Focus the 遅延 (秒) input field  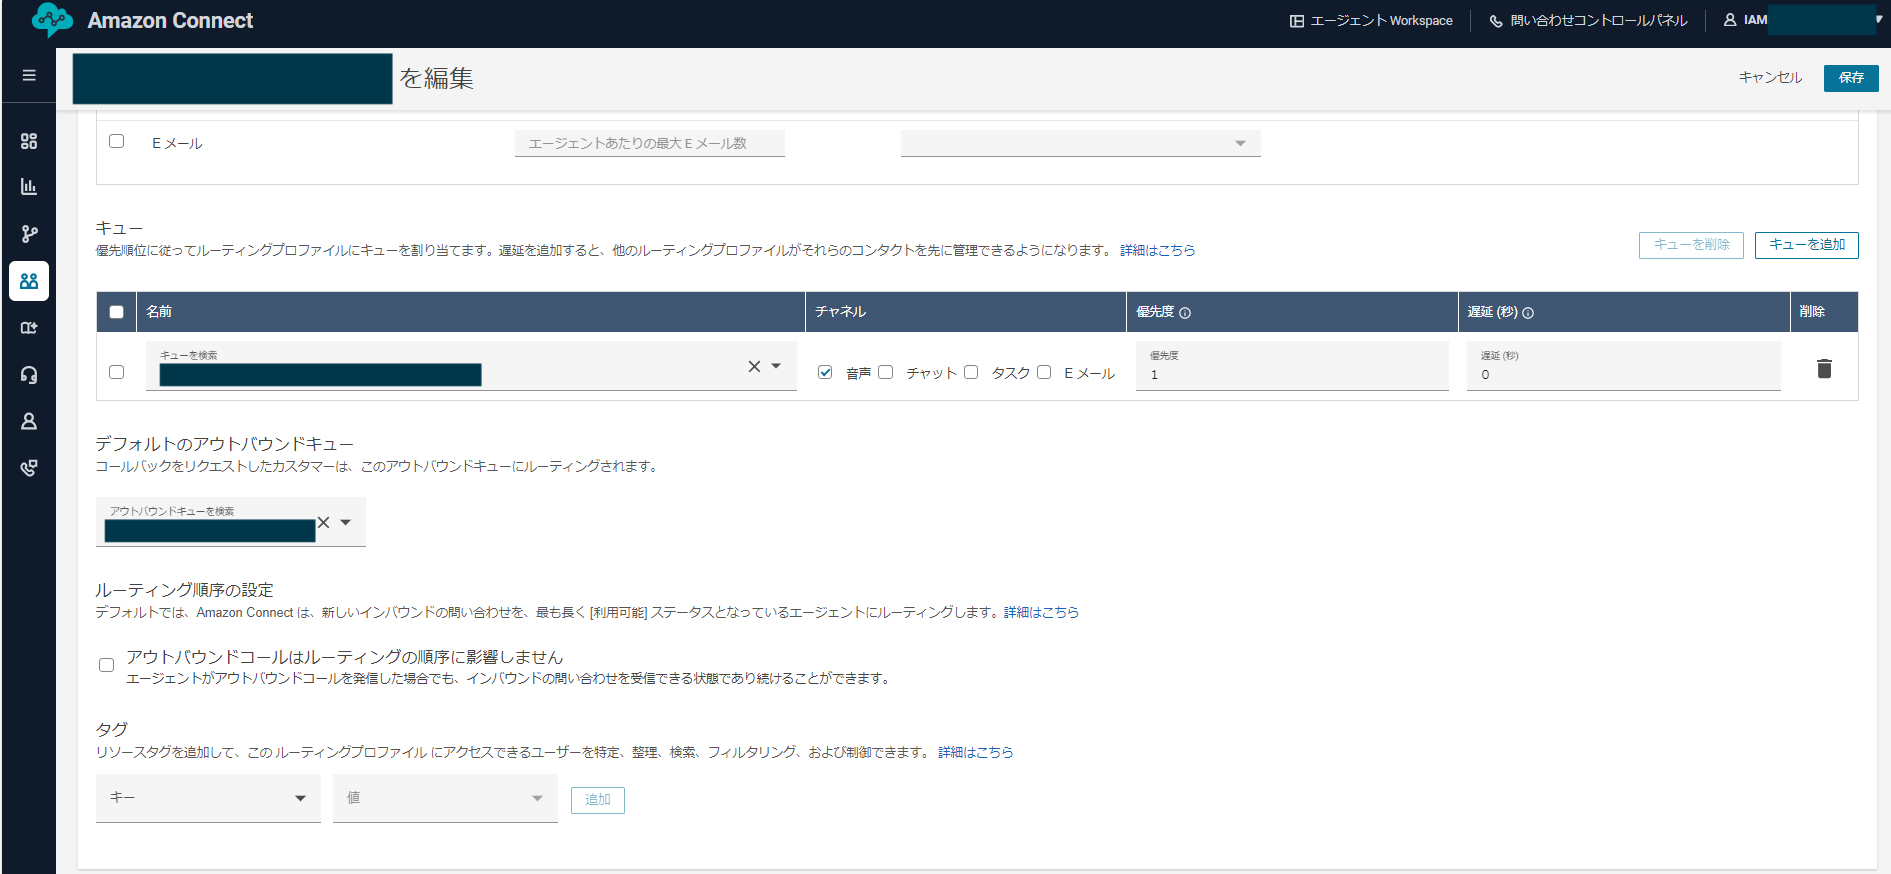coord(1623,366)
